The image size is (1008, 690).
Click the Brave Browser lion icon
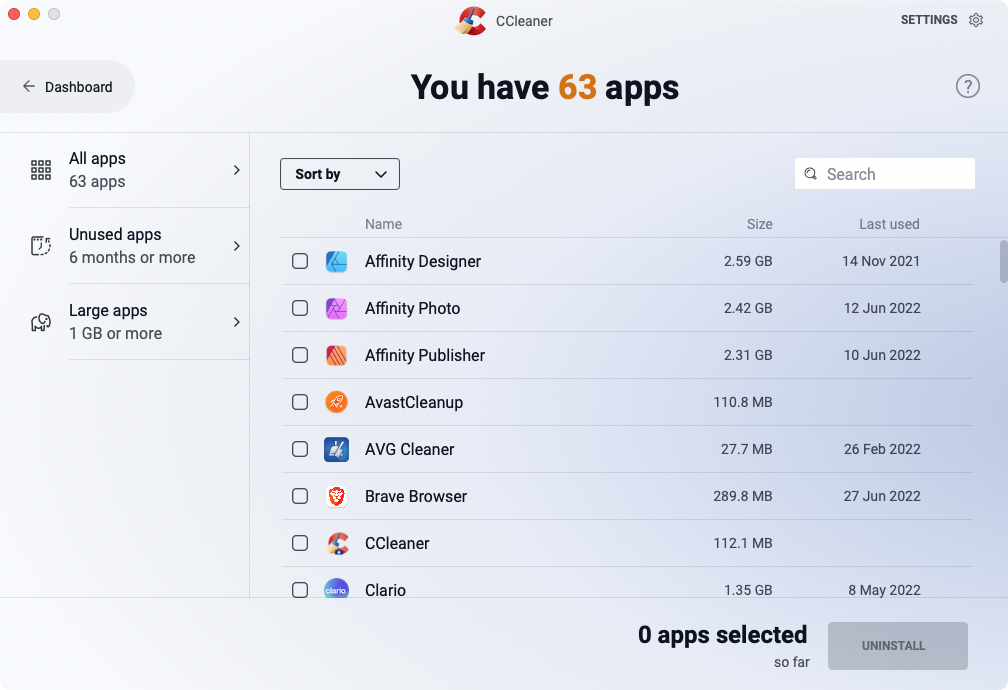(336, 496)
